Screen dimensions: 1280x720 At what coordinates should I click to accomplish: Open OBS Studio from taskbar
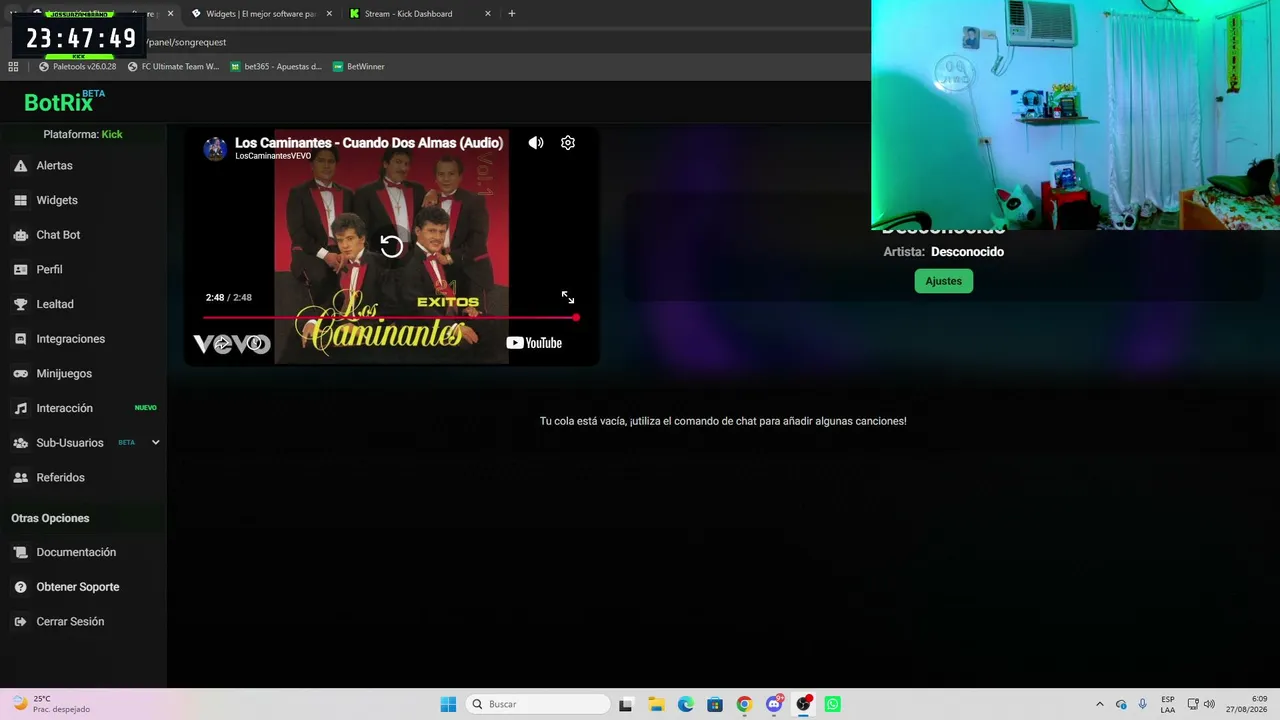click(803, 704)
